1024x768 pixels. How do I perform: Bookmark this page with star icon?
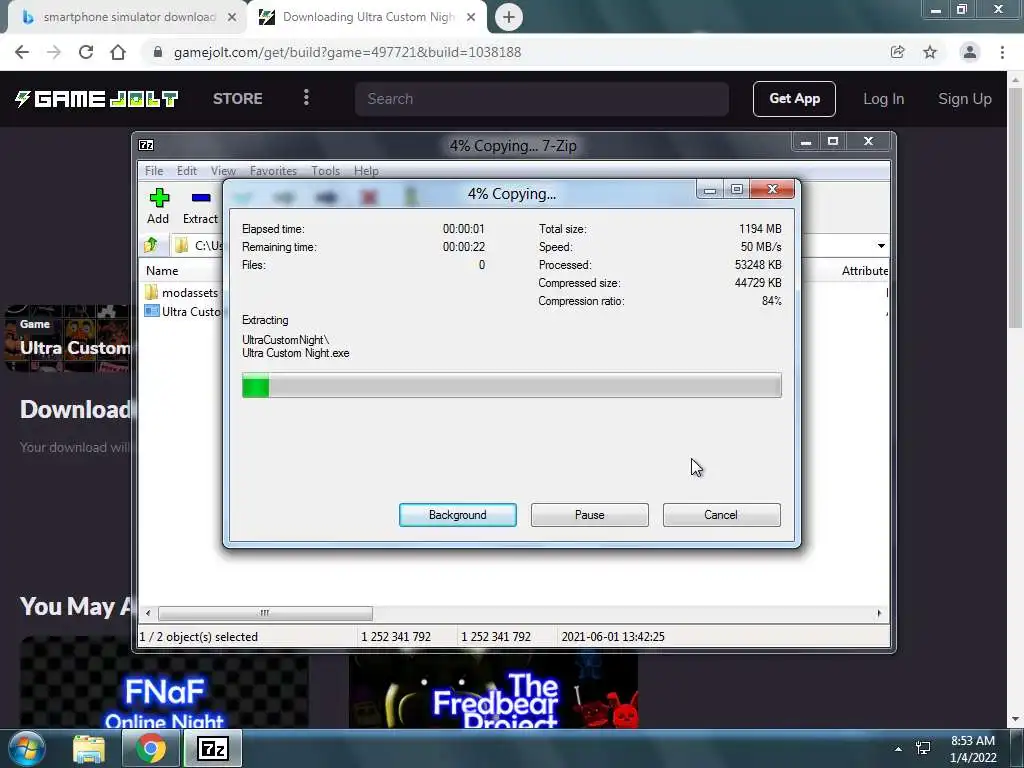tap(930, 52)
